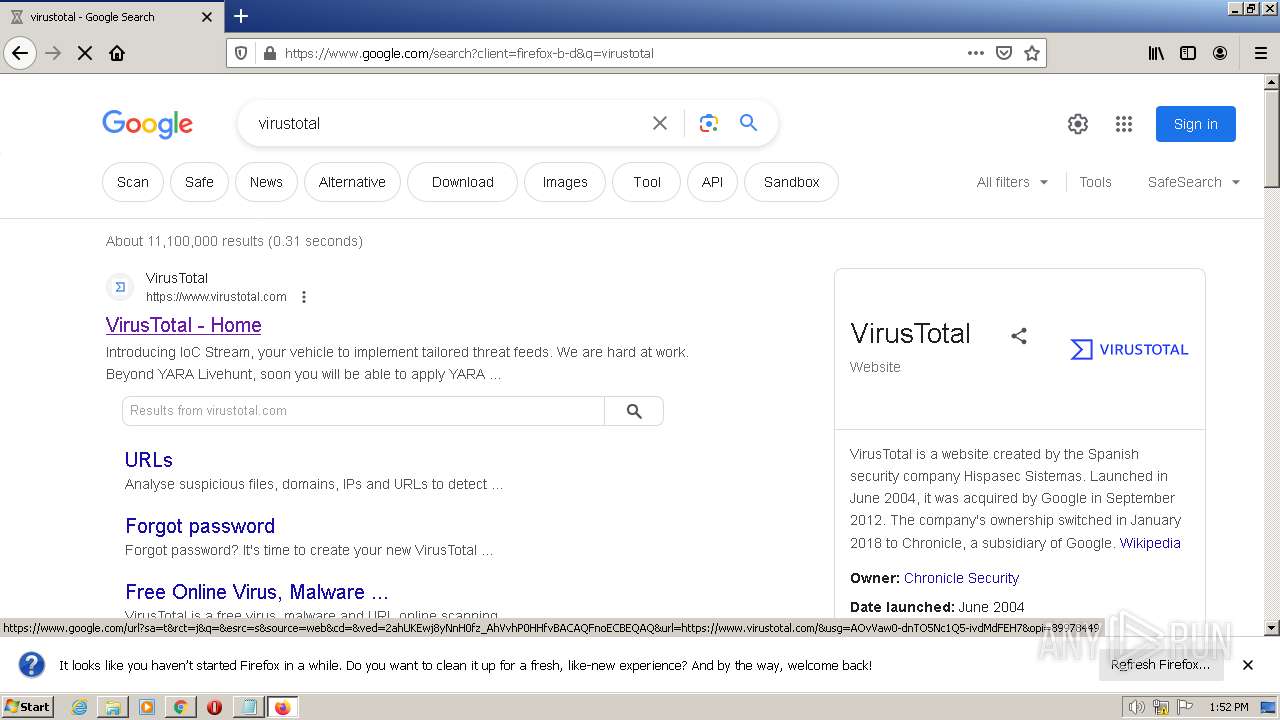Open the Tools options
Image resolution: width=1280 pixels, height=720 pixels.
pos(1095,182)
